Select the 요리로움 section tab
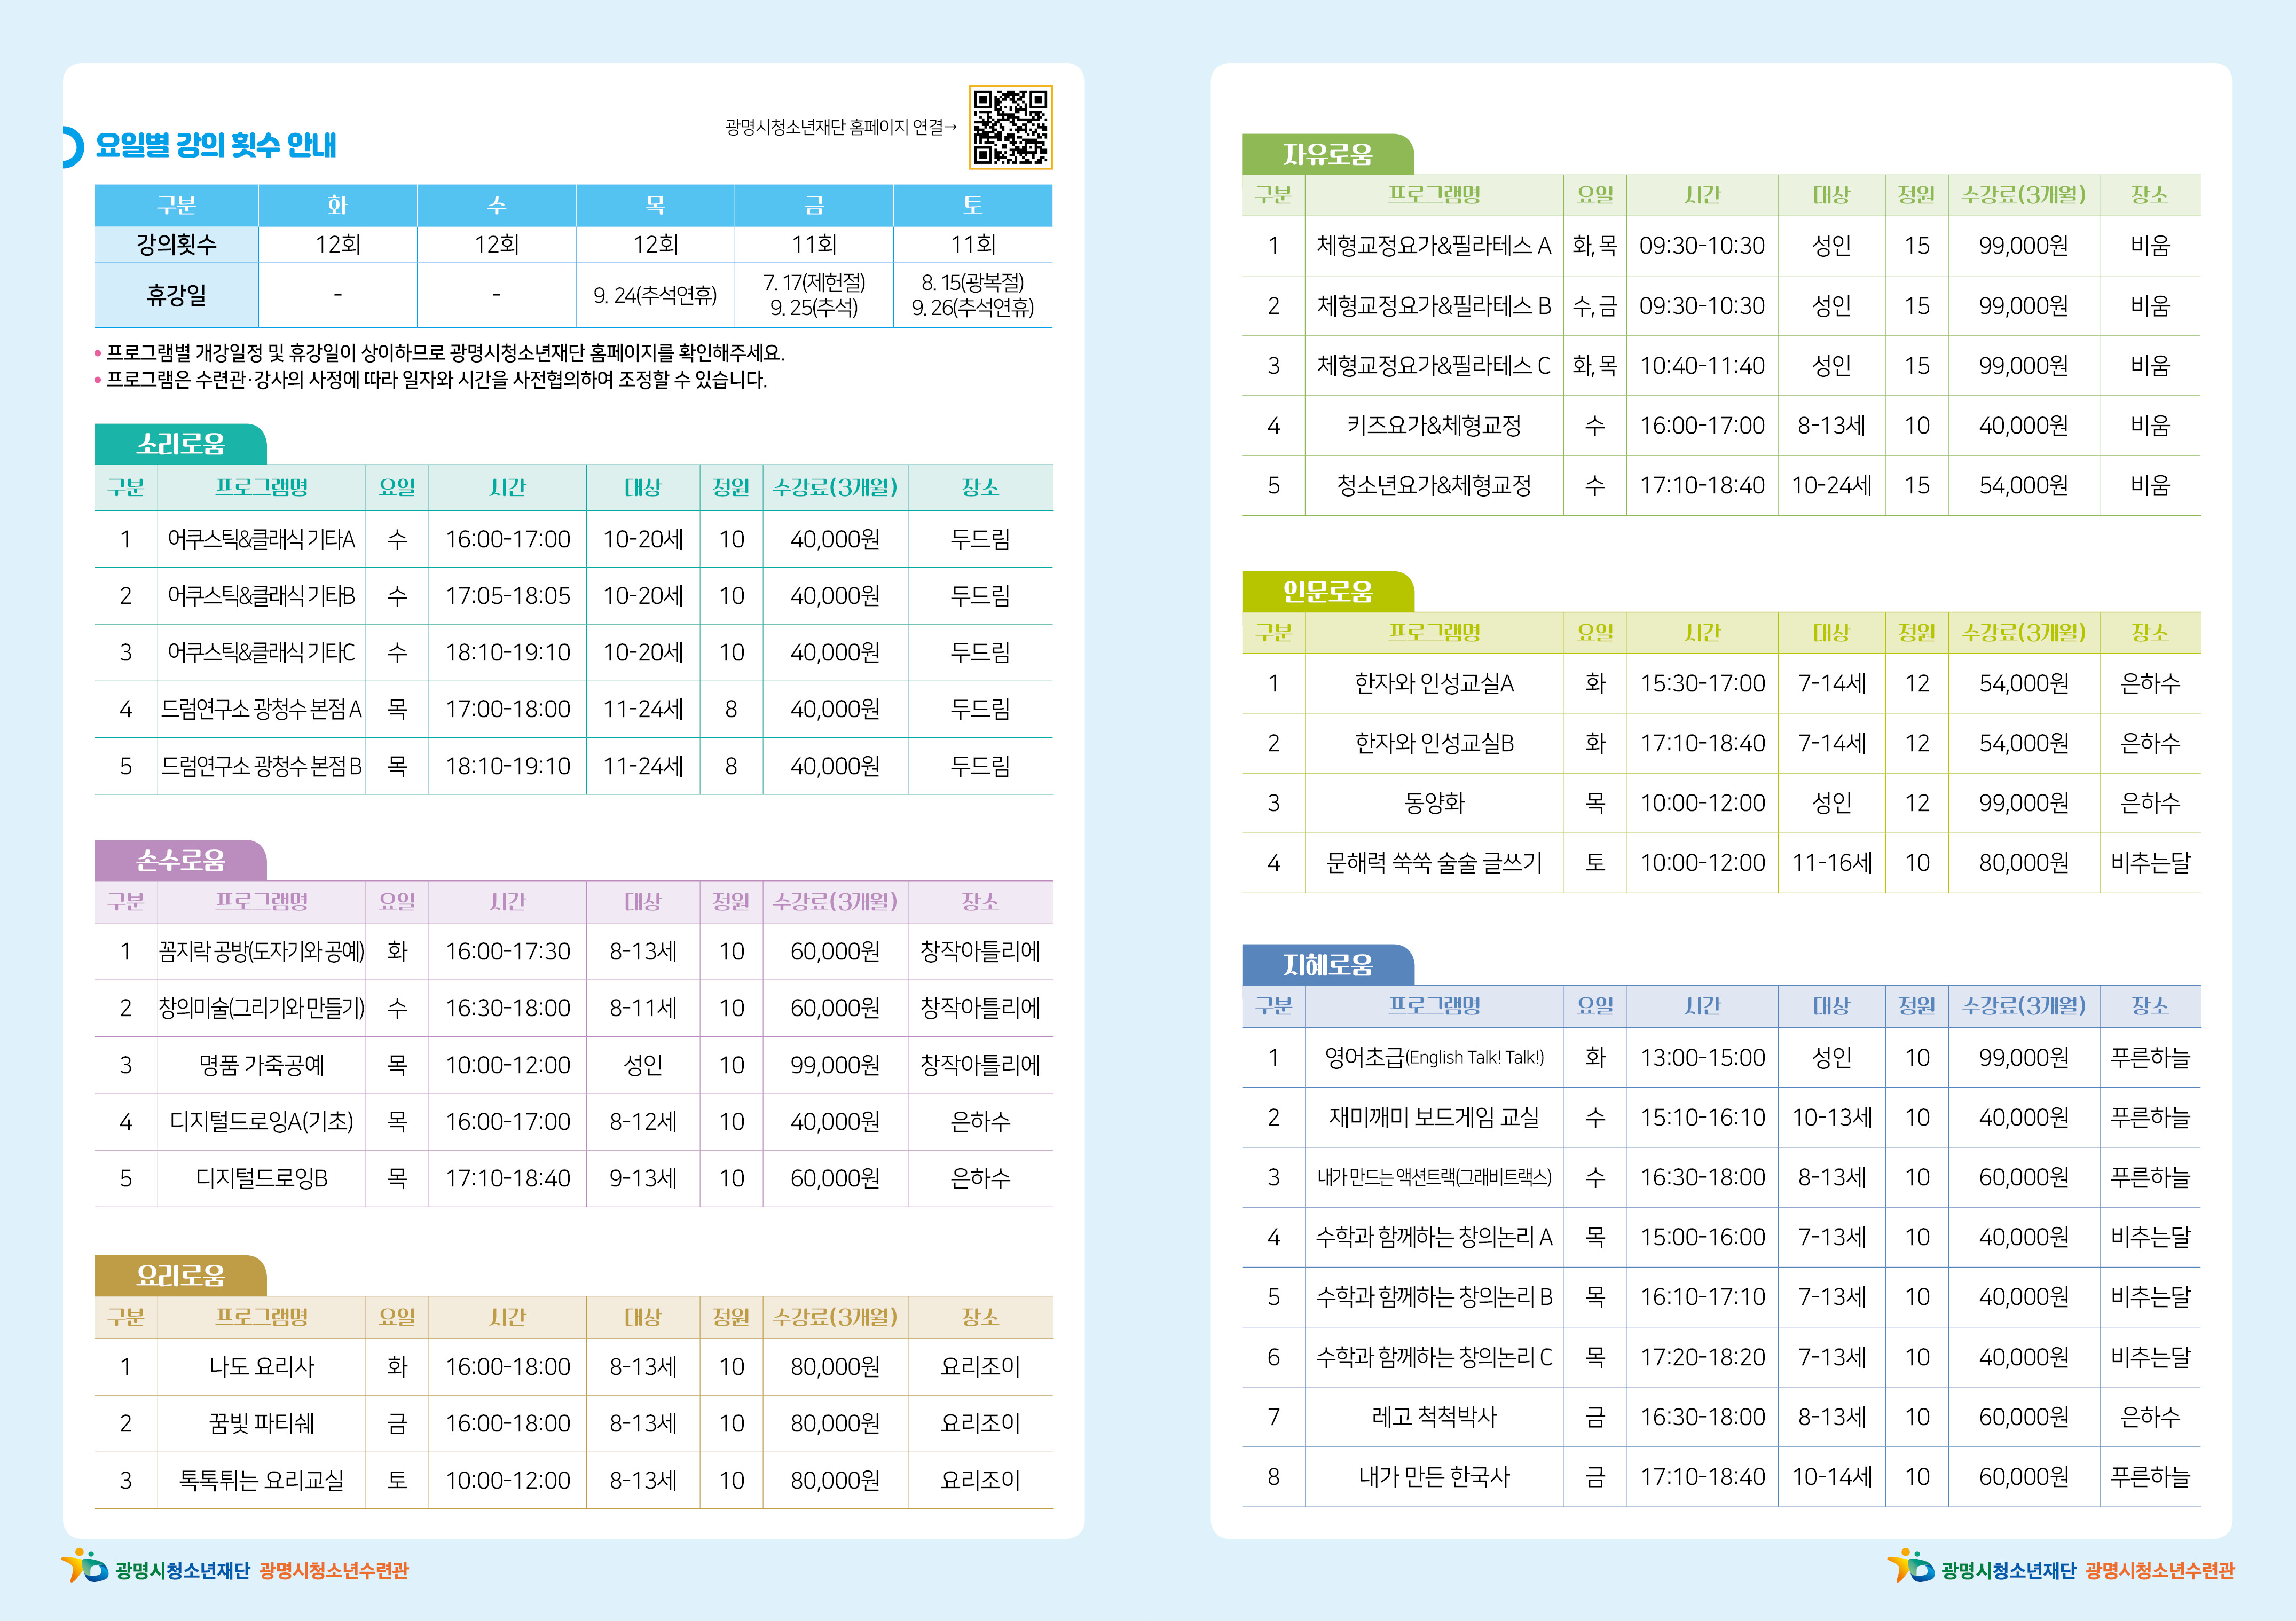2296x1621 pixels. [x=181, y=1275]
